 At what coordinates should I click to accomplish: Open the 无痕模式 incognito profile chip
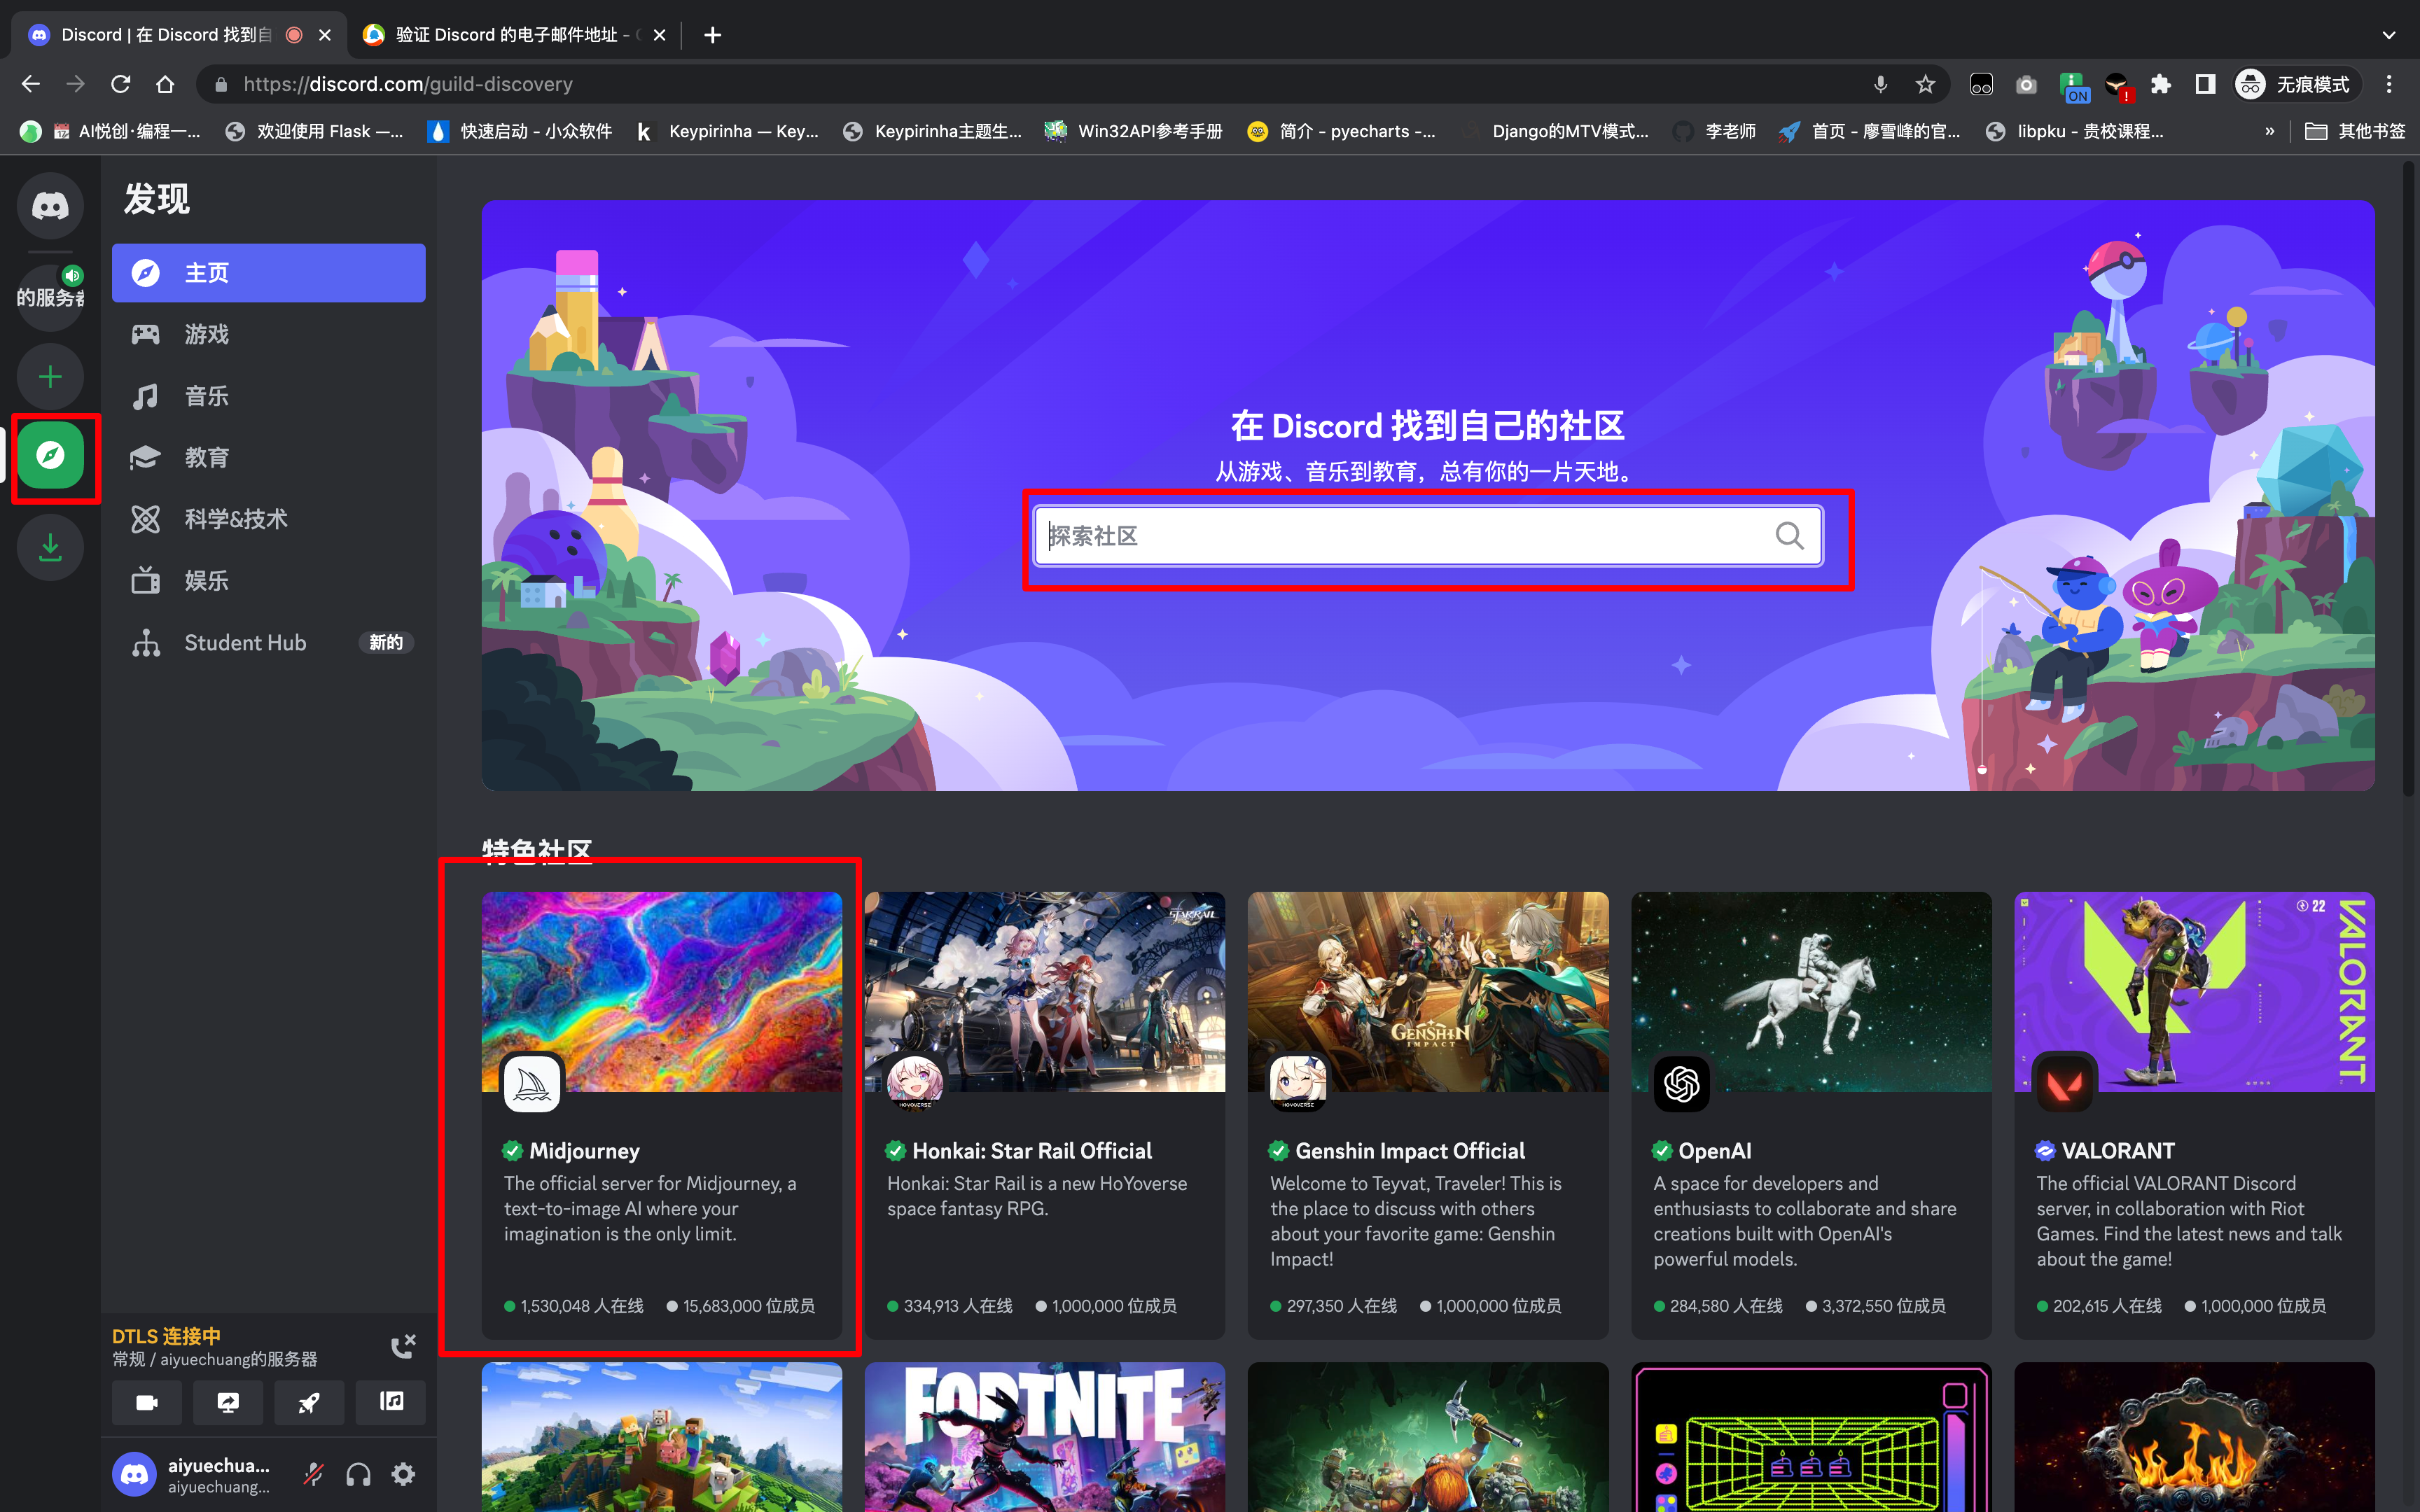pyautogui.click(x=2297, y=84)
